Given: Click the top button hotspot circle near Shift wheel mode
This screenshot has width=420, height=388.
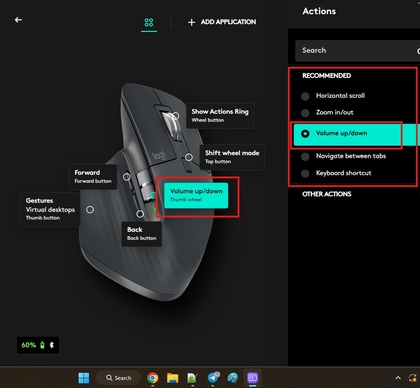Looking at the screenshot, I should coord(189,157).
